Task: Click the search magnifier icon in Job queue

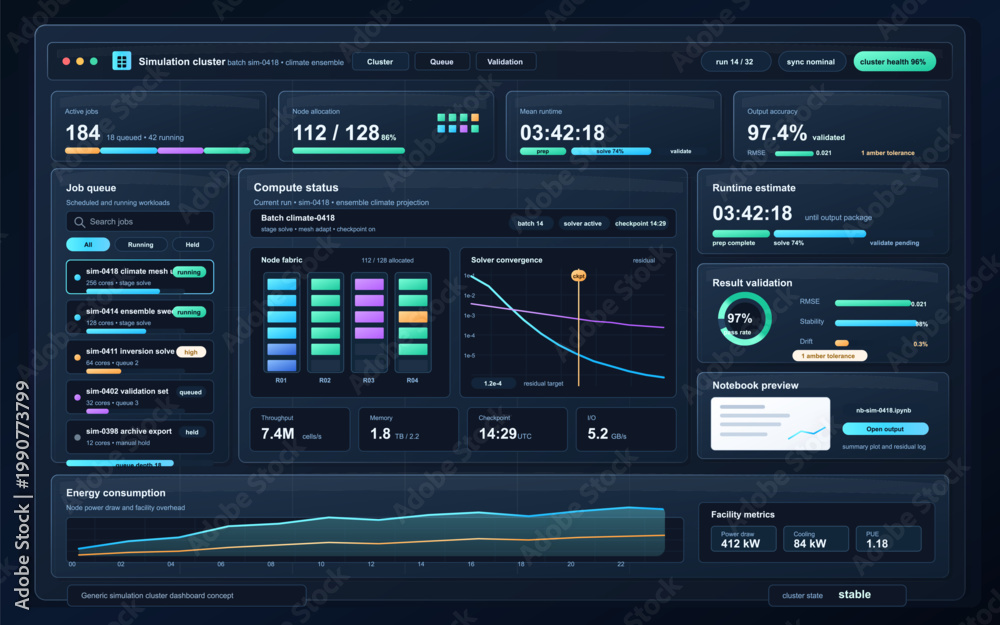Action: pos(80,222)
